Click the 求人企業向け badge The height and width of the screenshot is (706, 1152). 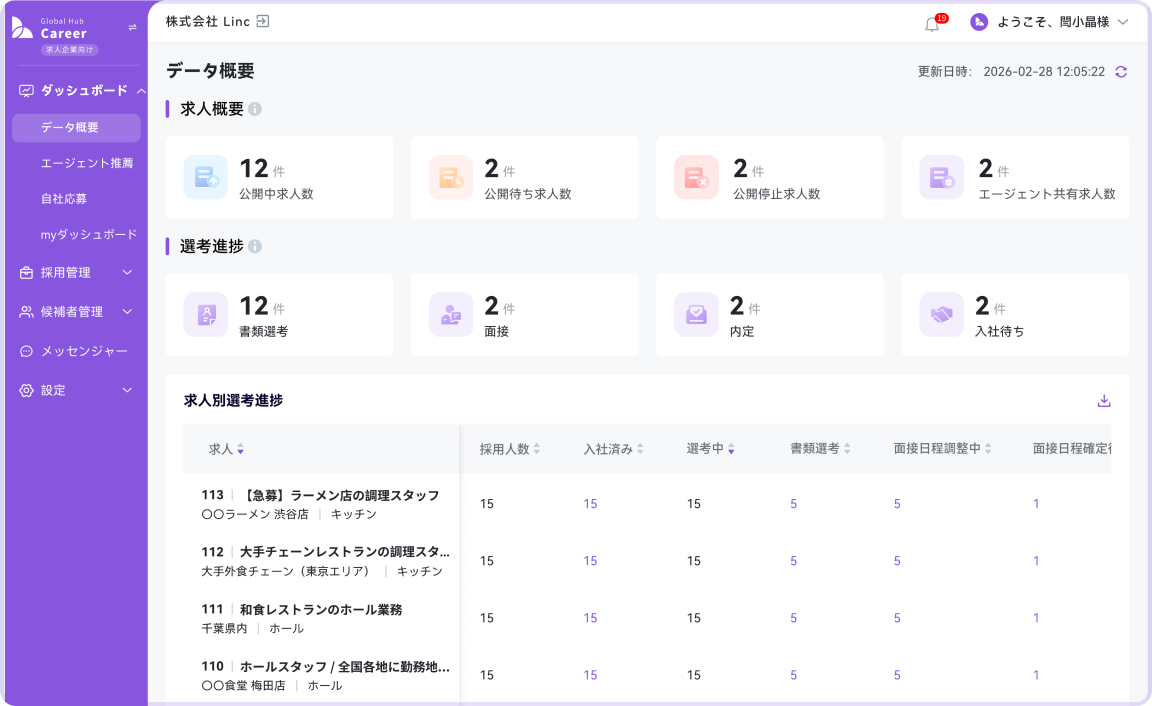point(70,50)
